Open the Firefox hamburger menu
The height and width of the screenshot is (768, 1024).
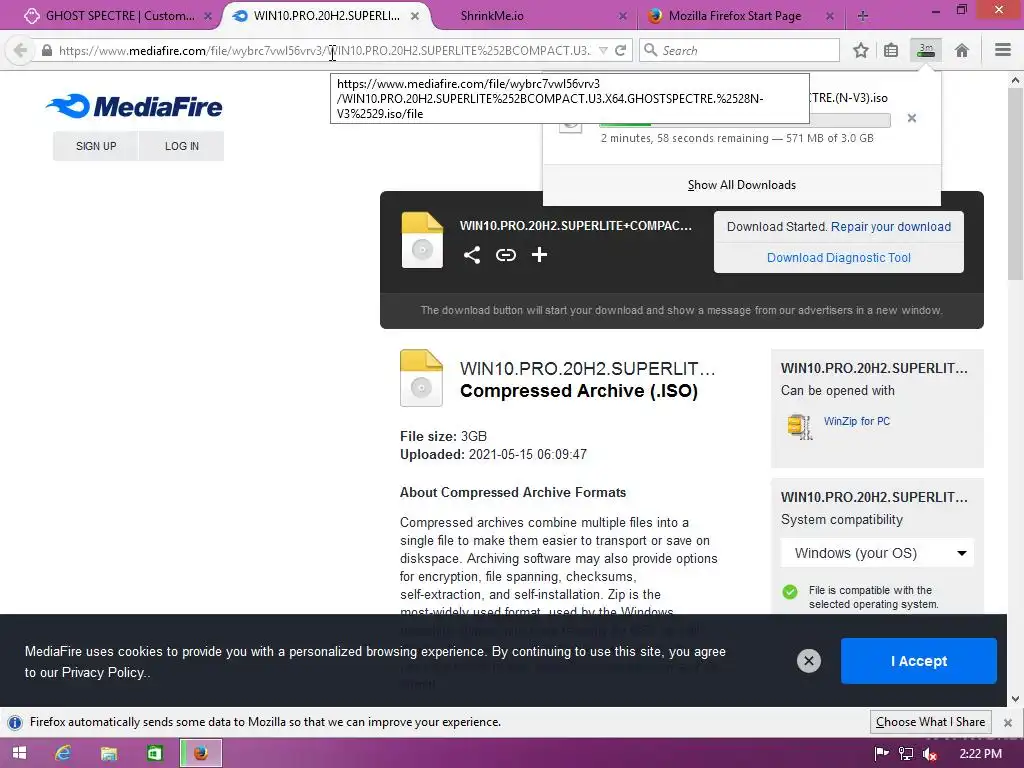[x=1002, y=50]
